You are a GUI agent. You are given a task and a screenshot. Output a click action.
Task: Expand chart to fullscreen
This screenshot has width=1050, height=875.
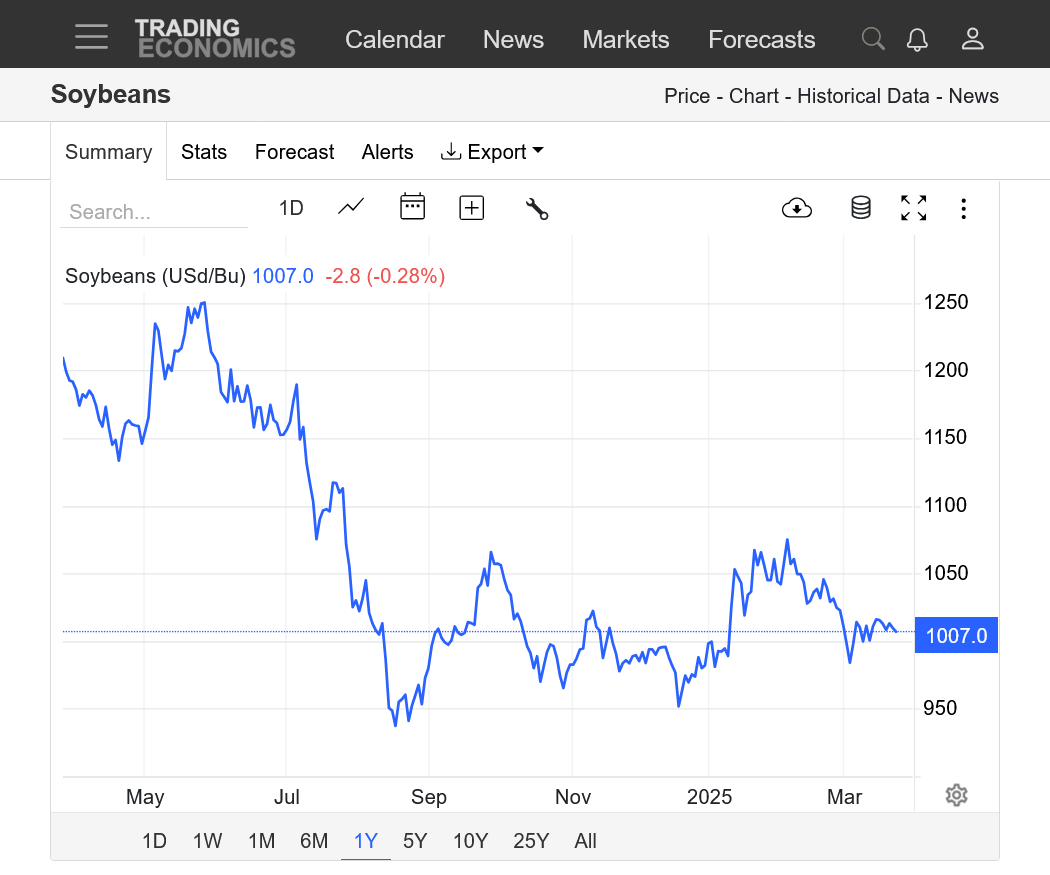tap(913, 208)
